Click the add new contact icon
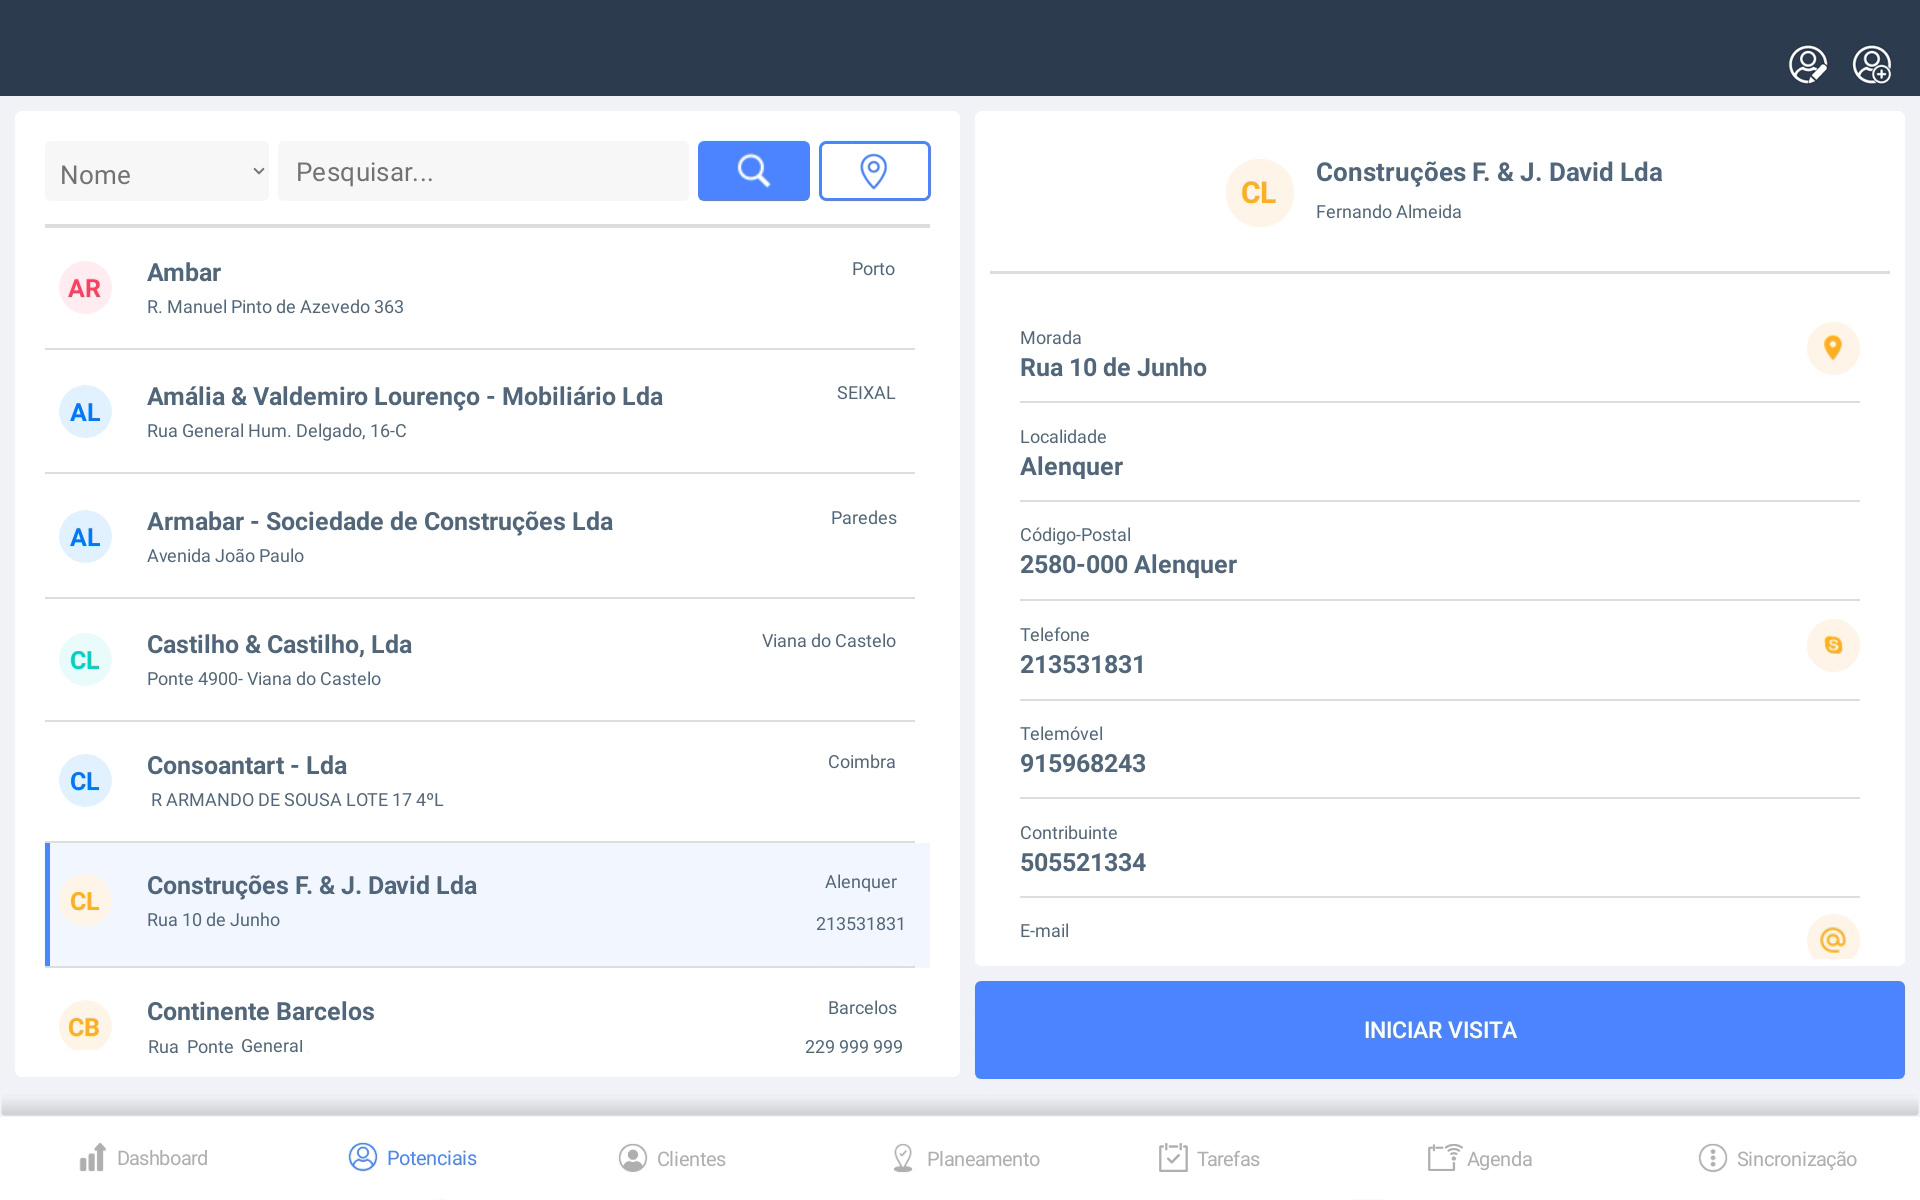Viewport: 1920px width, 1200px height. pos(1871,65)
